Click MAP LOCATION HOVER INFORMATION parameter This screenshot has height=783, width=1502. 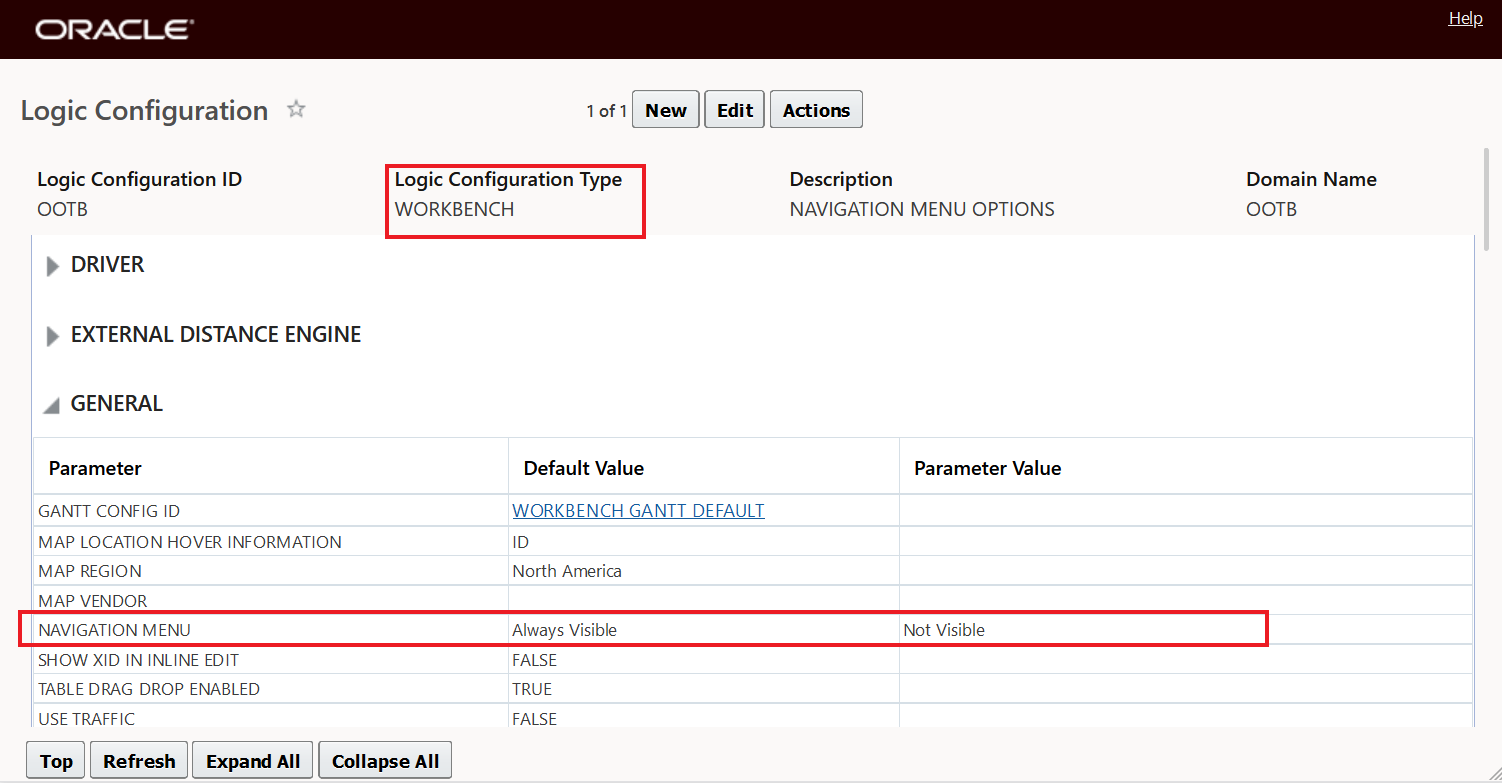point(190,542)
